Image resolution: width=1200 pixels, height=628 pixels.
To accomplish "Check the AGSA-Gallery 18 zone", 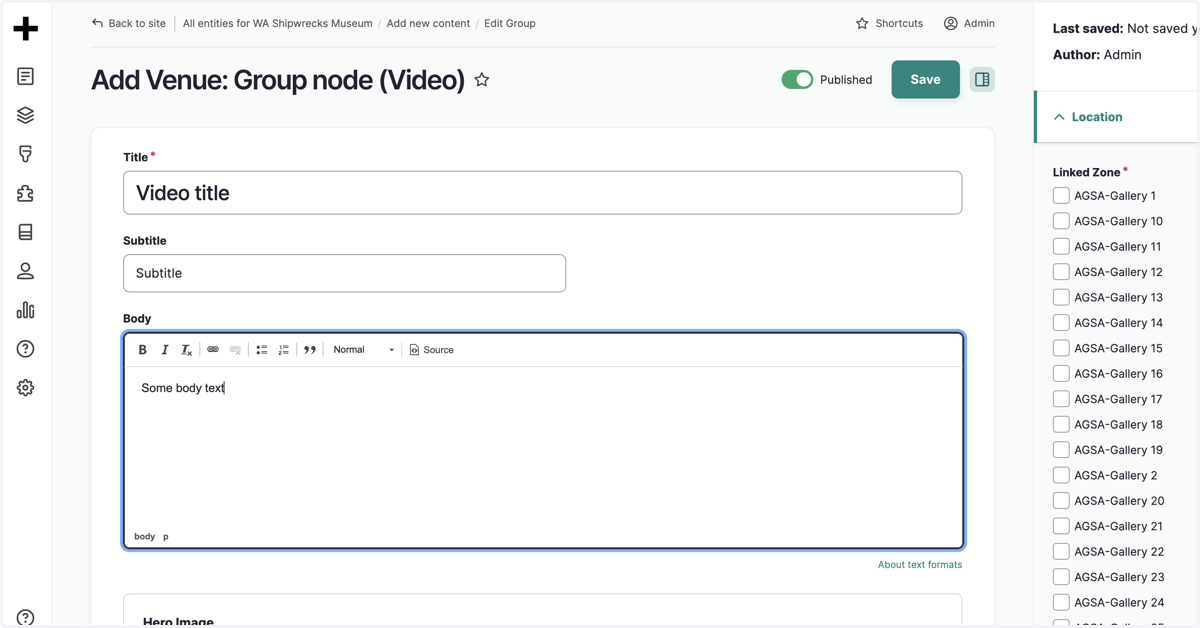I will 1061,425.
